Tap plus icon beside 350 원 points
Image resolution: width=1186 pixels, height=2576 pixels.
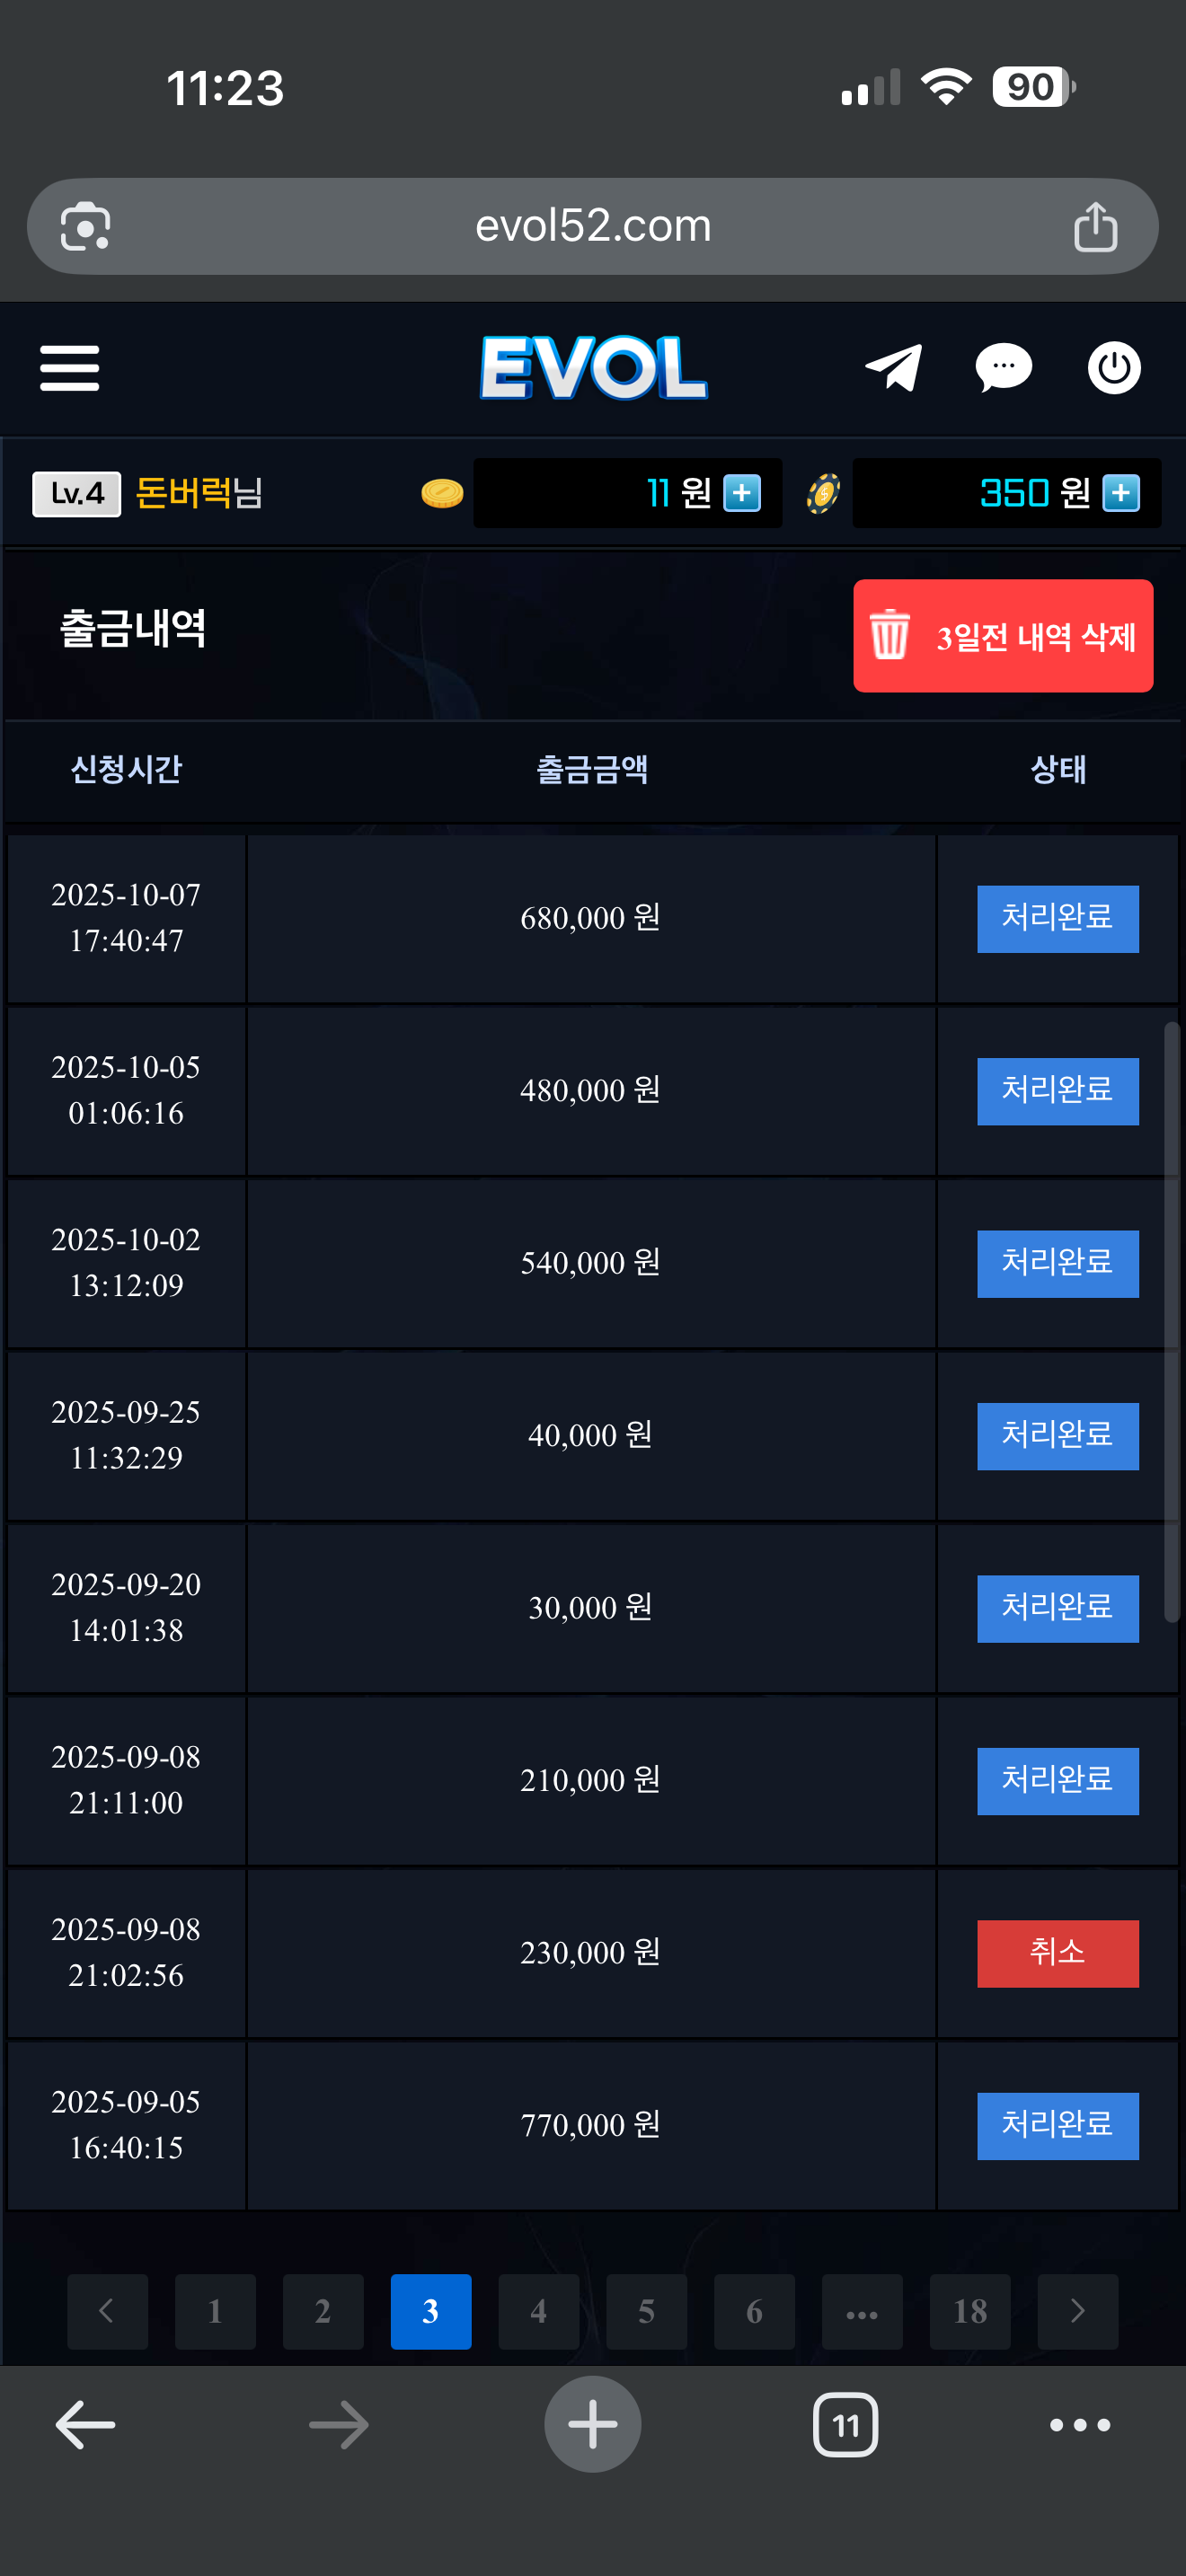(1120, 493)
